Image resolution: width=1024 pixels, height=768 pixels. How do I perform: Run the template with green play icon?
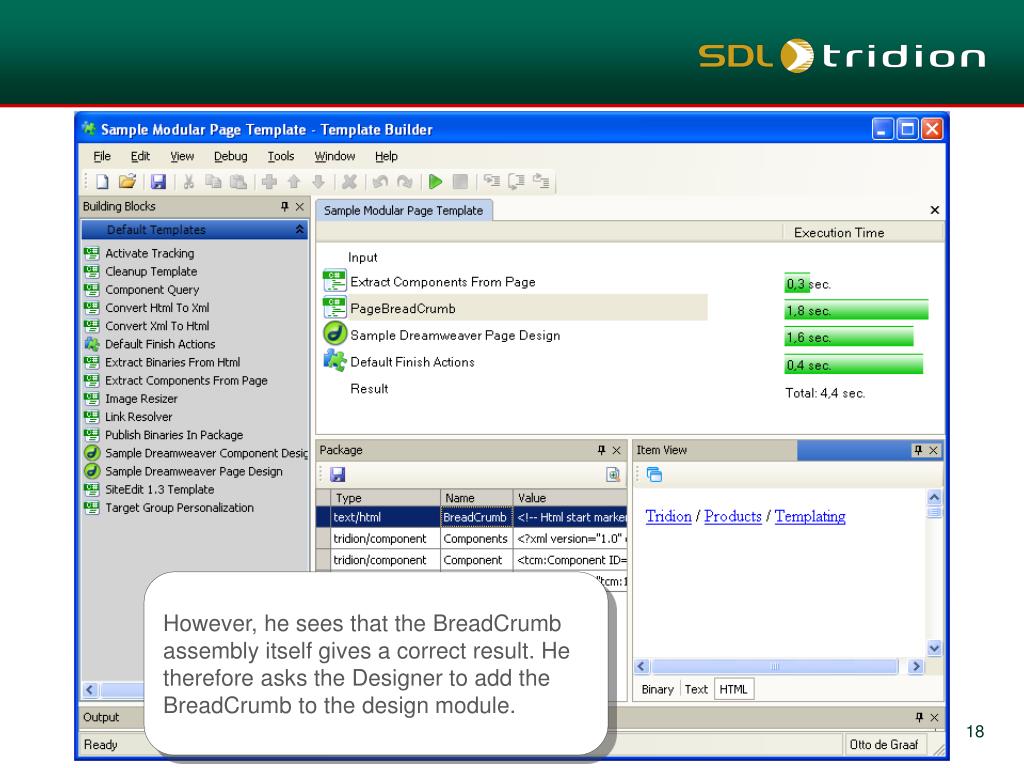(x=436, y=182)
